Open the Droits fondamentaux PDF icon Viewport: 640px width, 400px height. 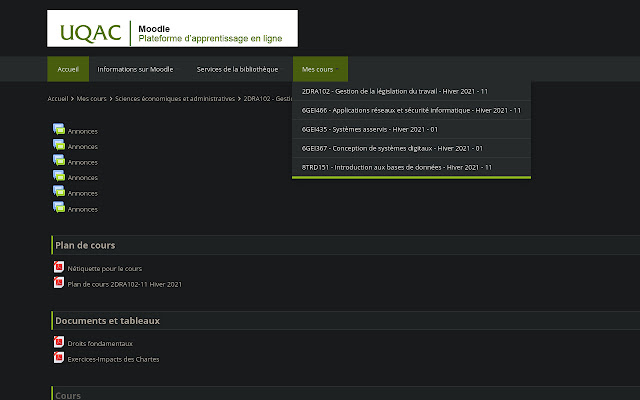pyautogui.click(x=59, y=343)
